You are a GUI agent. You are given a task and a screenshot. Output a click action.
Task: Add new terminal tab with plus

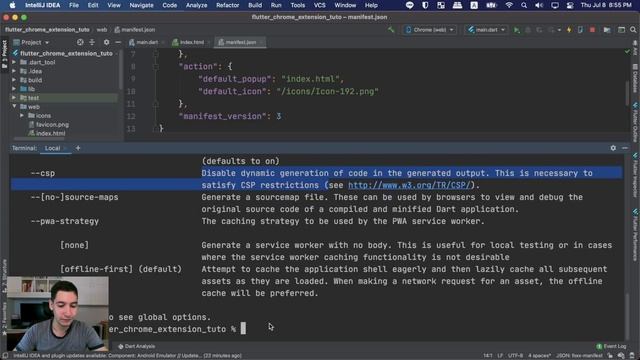tap(78, 148)
